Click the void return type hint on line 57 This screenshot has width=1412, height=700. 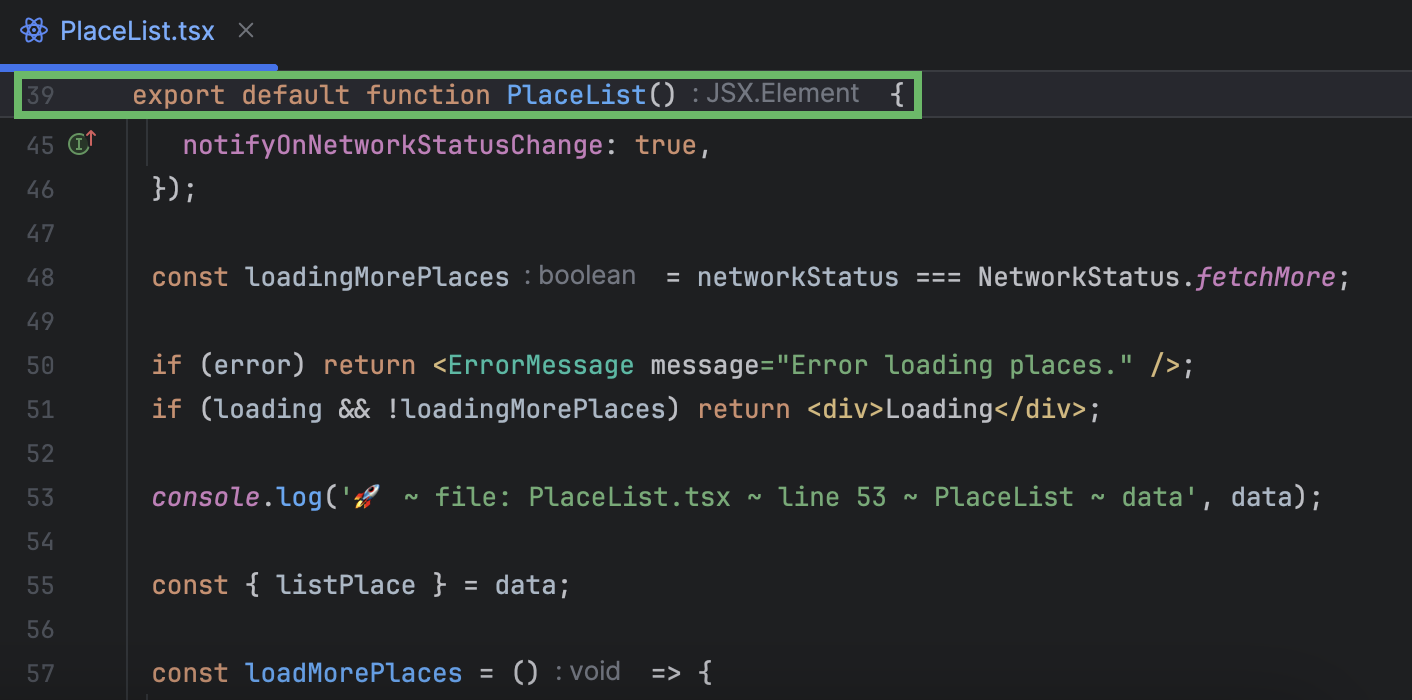click(x=595, y=671)
